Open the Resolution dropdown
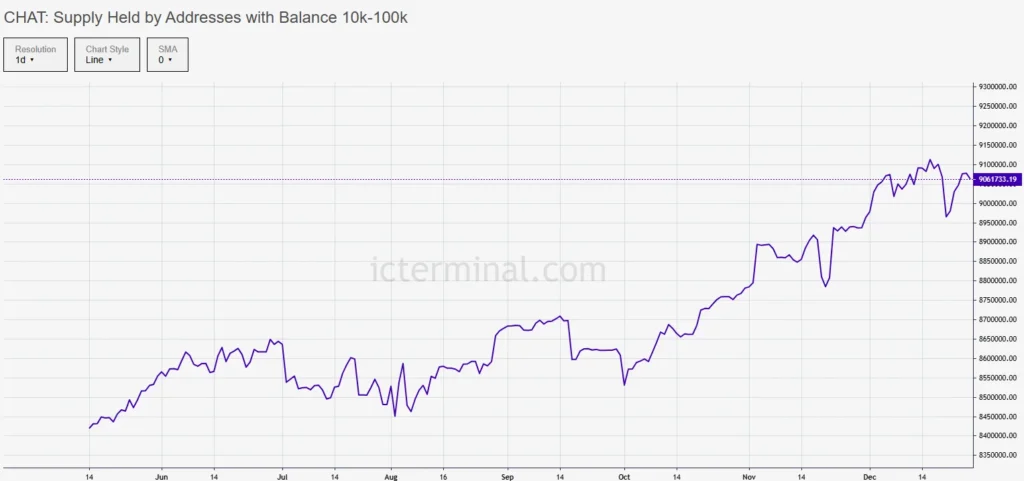Image resolution: width=1024 pixels, height=481 pixels. 35,54
